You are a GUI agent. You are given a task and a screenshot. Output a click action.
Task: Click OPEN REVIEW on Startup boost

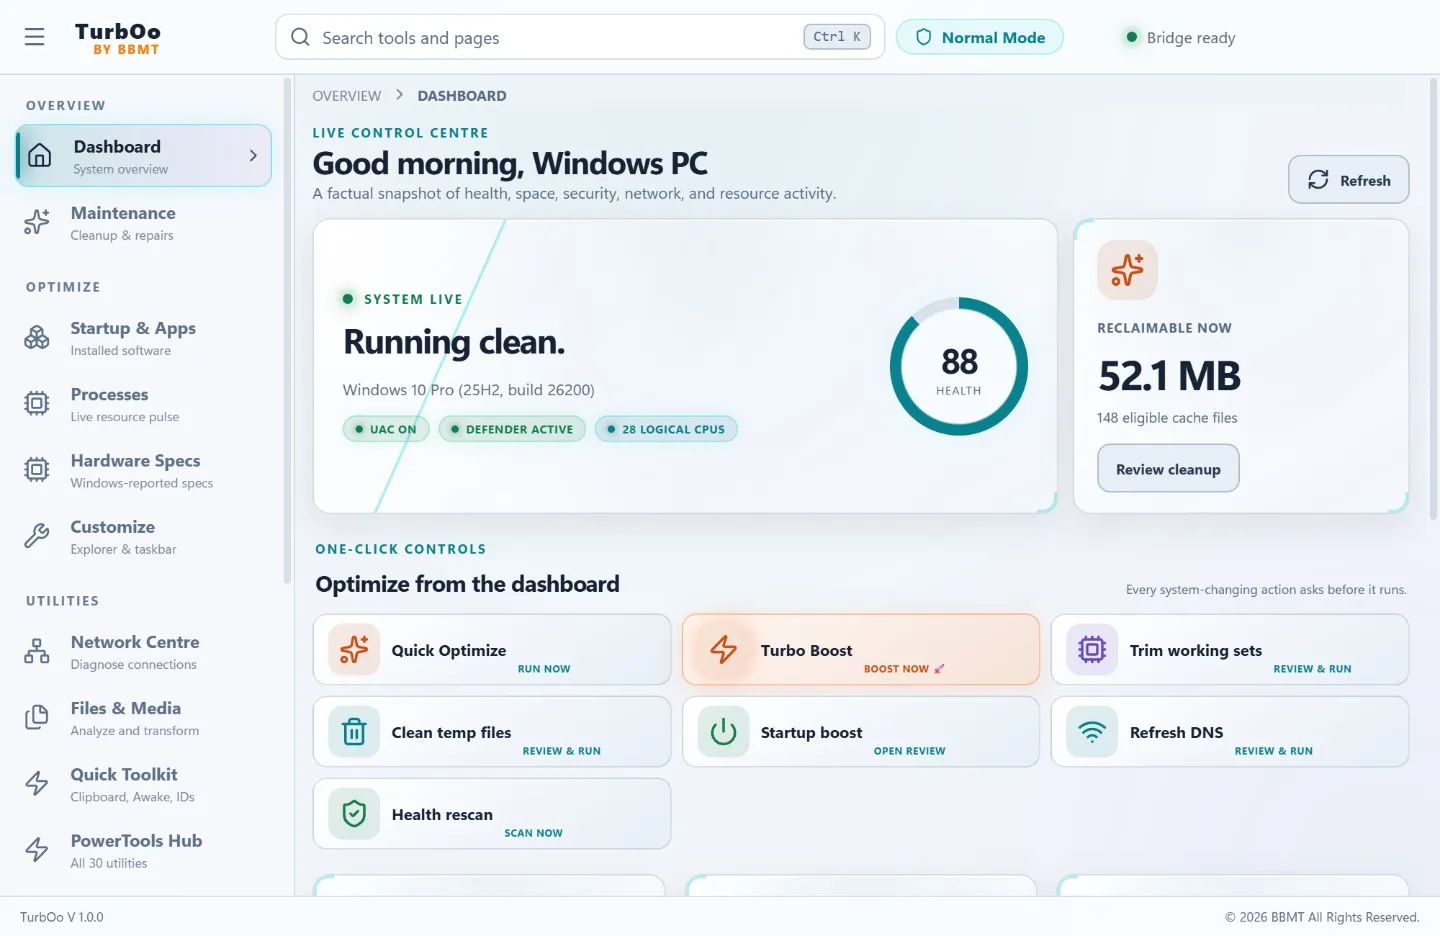909,751
